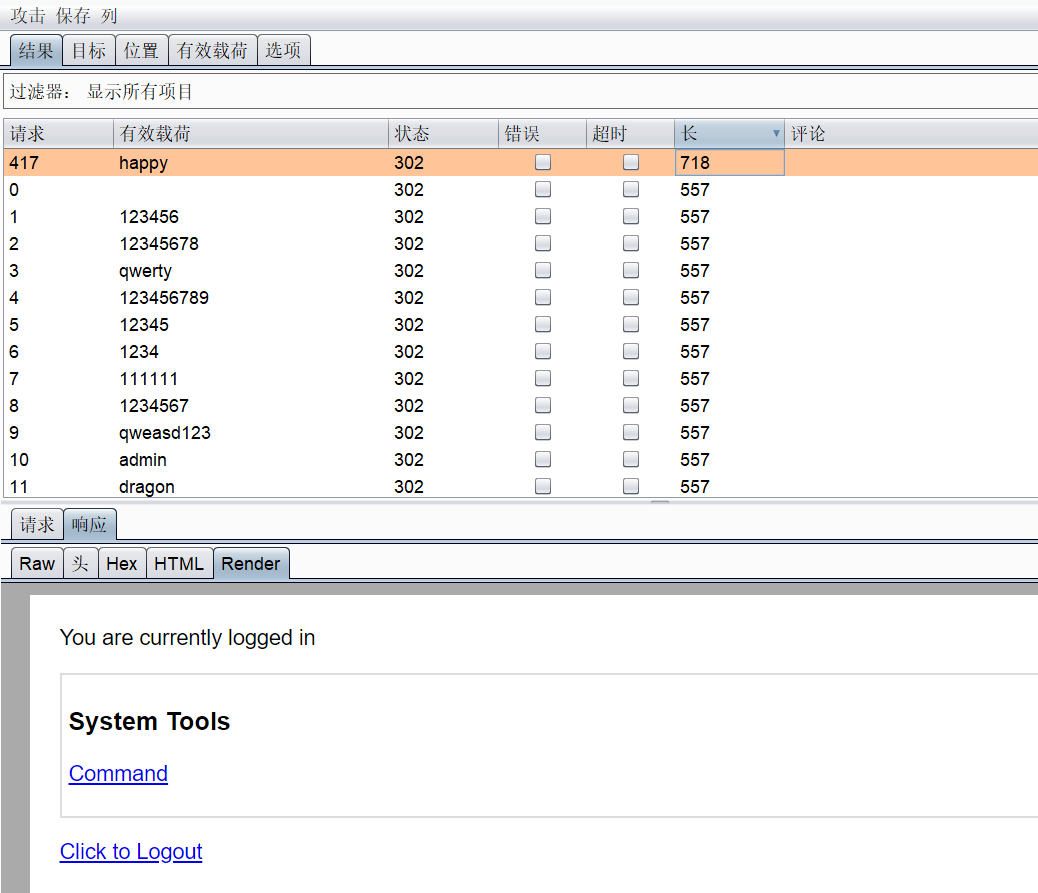Image resolution: width=1038 pixels, height=893 pixels.
Task: Select the 12345 payload row
Action: tap(520, 324)
